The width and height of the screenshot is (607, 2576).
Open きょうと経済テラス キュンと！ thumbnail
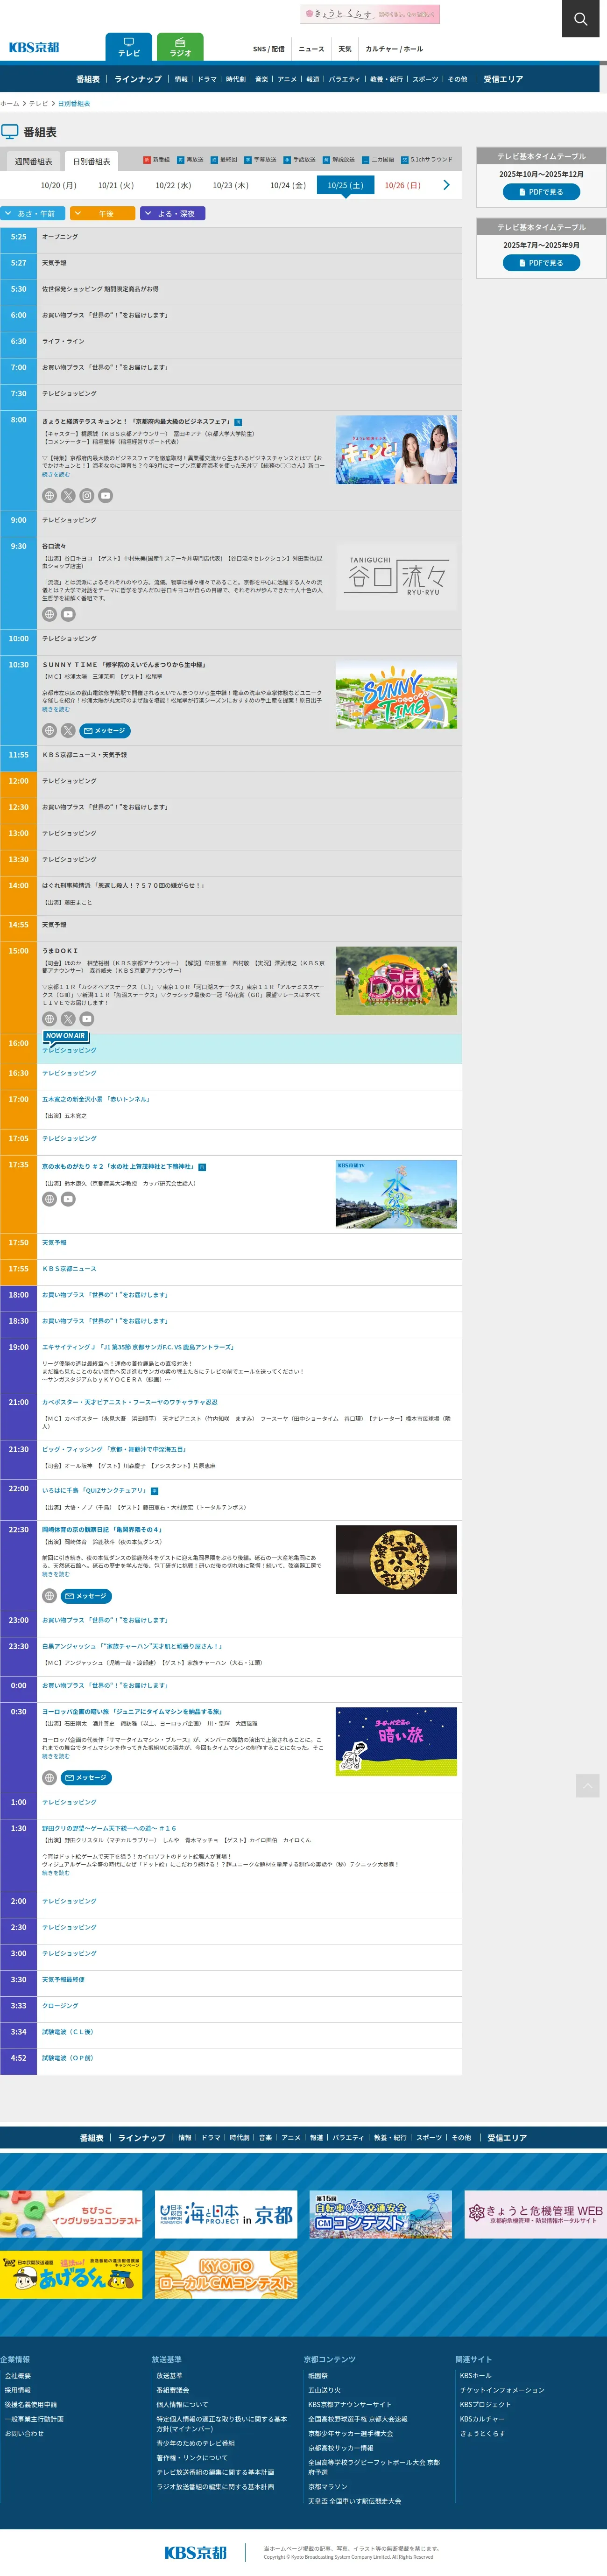coord(396,449)
